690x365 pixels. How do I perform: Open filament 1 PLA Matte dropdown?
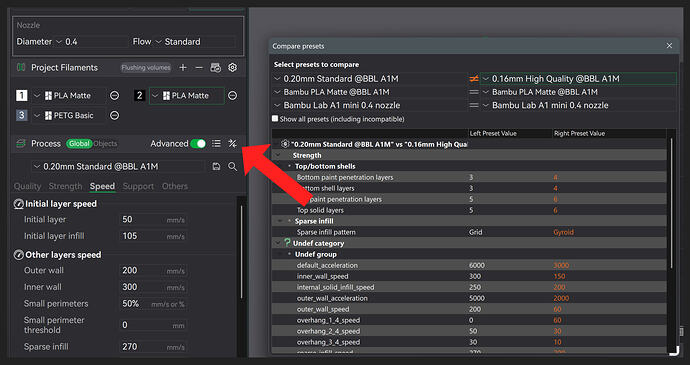(69, 96)
